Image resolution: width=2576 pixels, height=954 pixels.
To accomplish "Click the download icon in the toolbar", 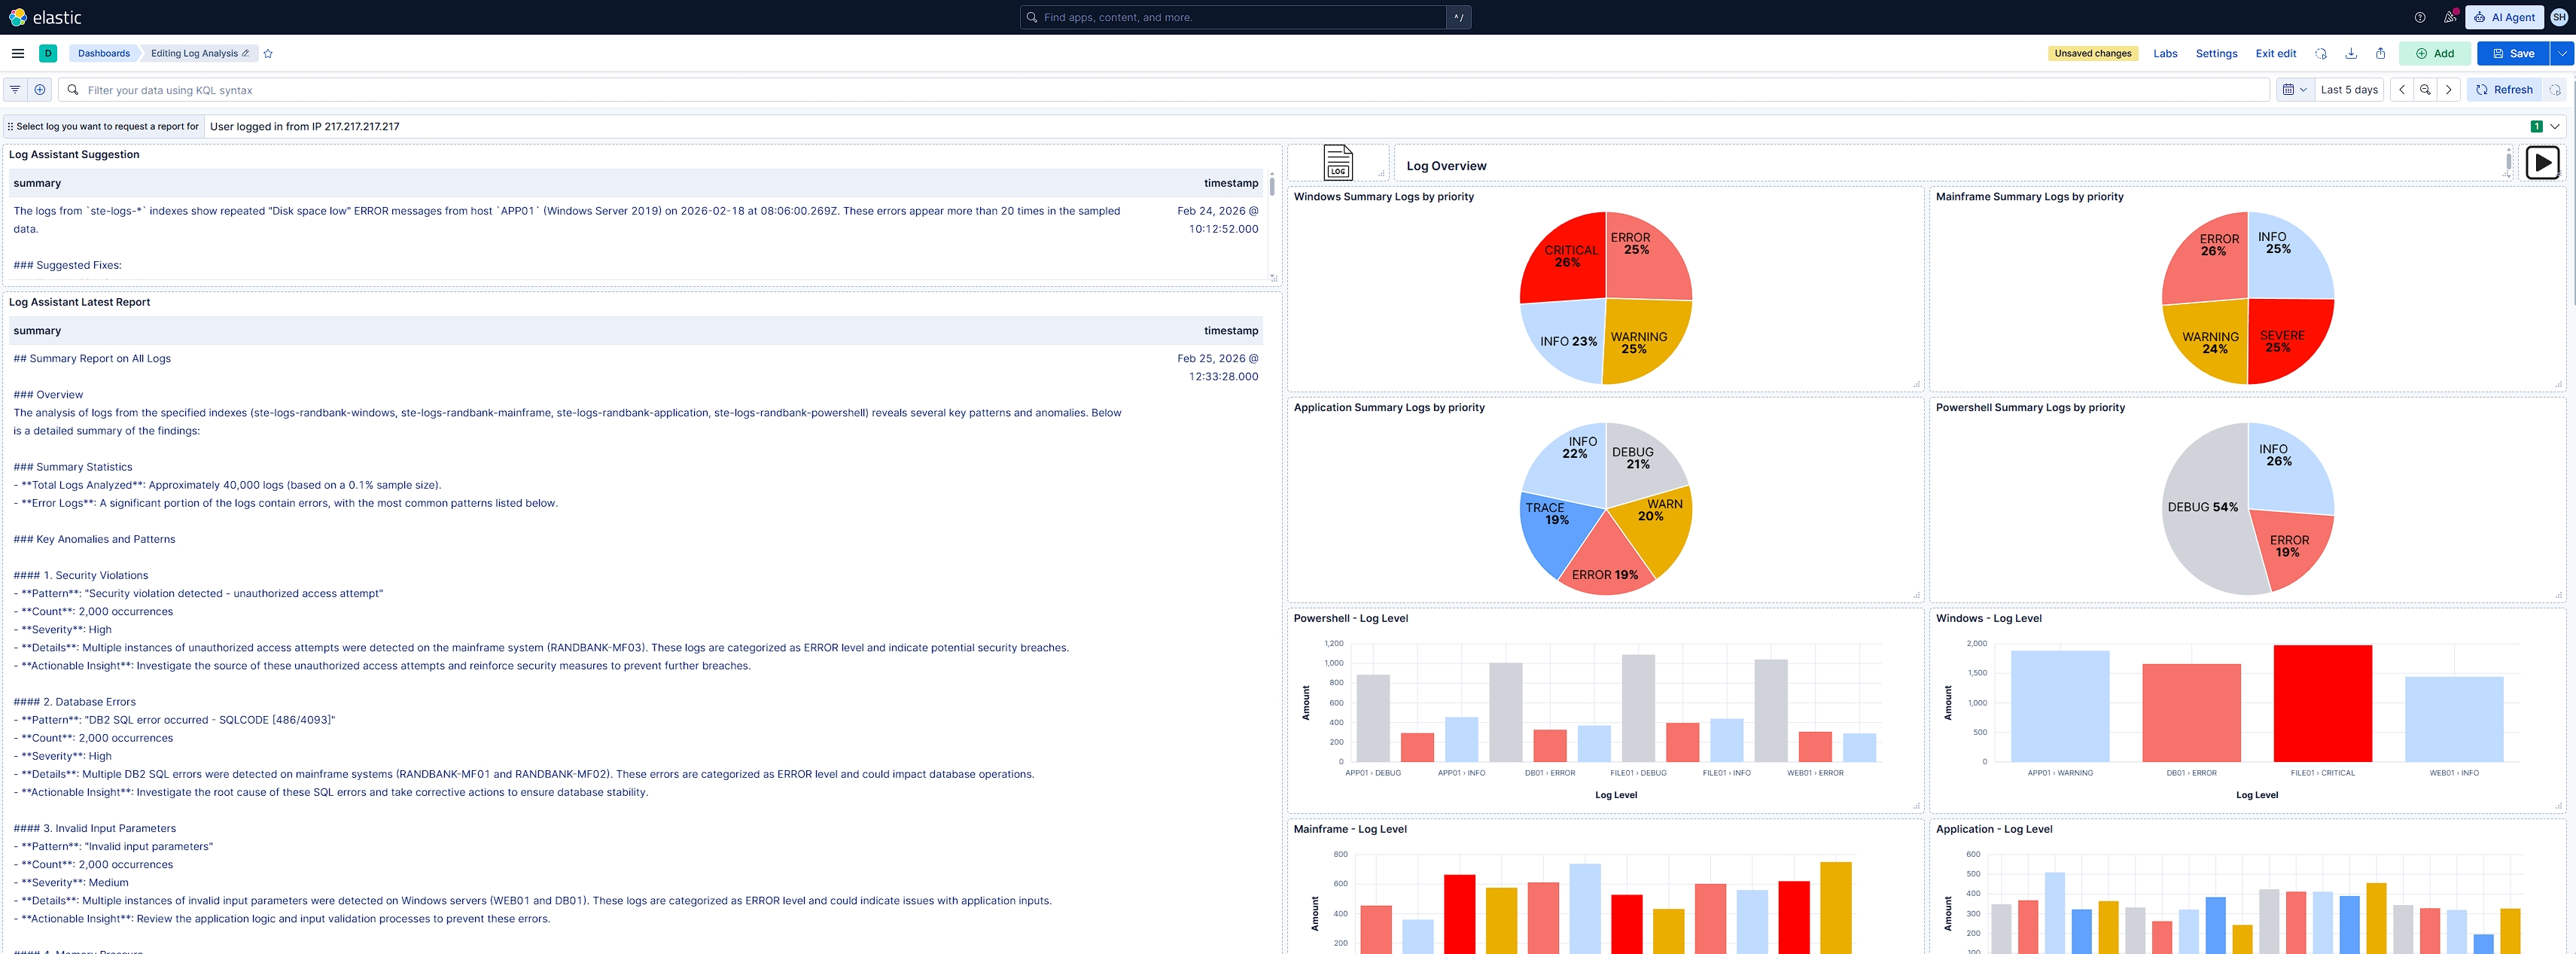I will pyautogui.click(x=2351, y=54).
